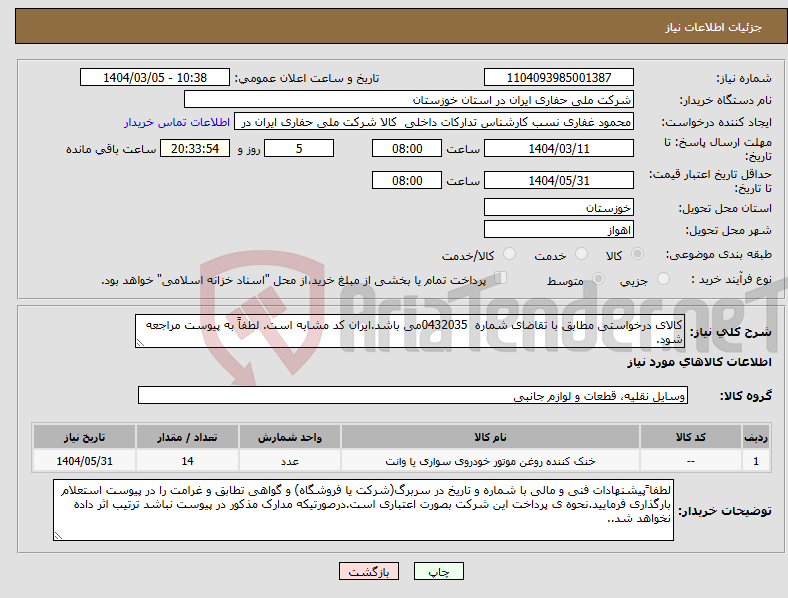The width and height of the screenshot is (788, 598).
Task: Click the شهر محل تحویل label
Action: click(x=729, y=230)
